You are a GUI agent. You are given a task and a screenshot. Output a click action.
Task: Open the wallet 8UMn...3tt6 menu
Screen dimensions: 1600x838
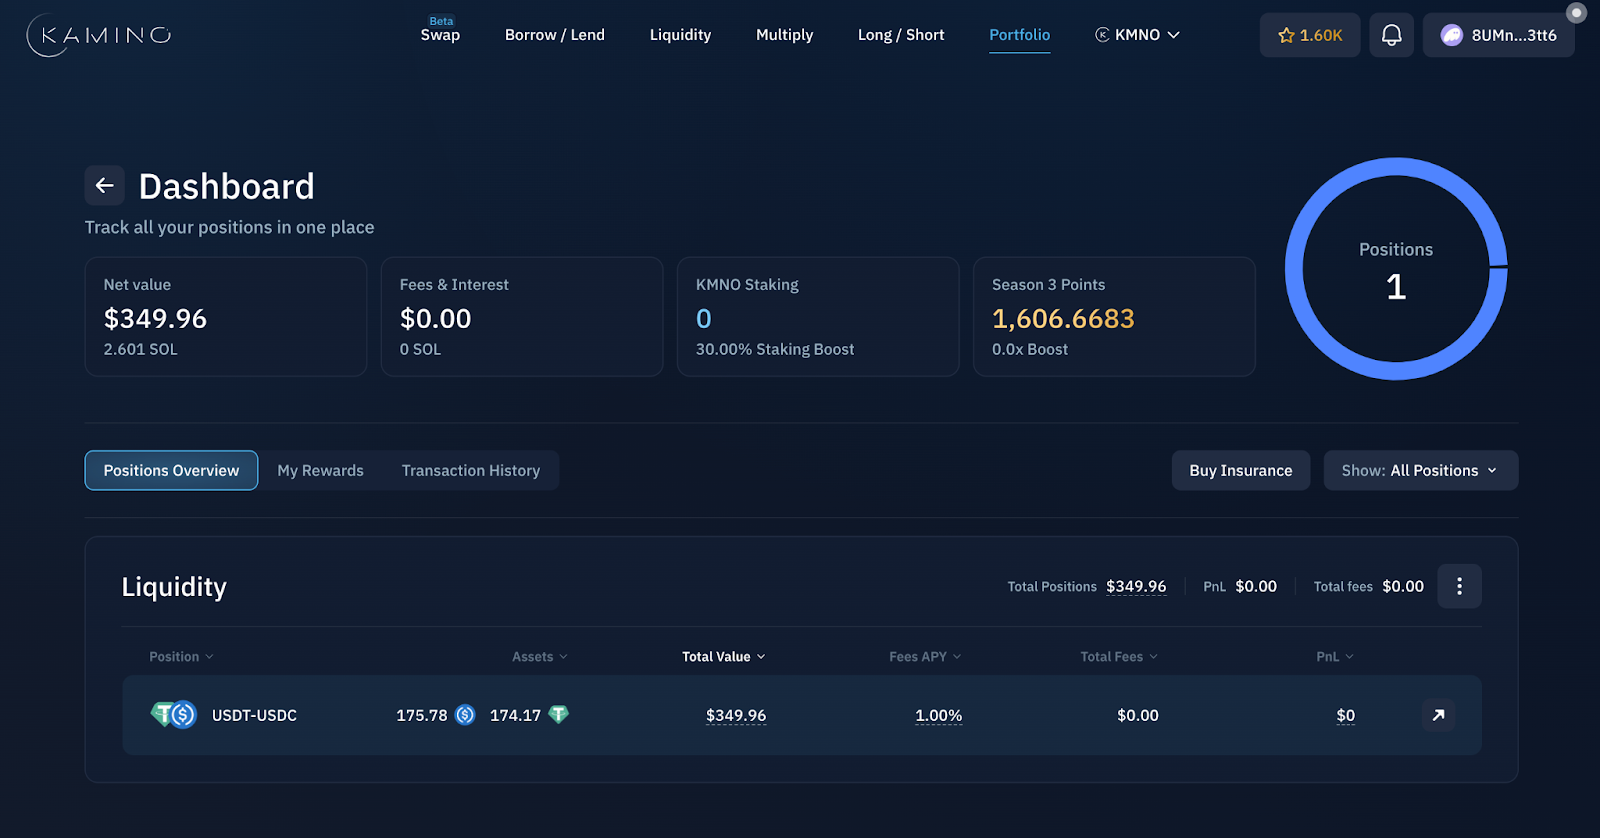(x=1498, y=35)
